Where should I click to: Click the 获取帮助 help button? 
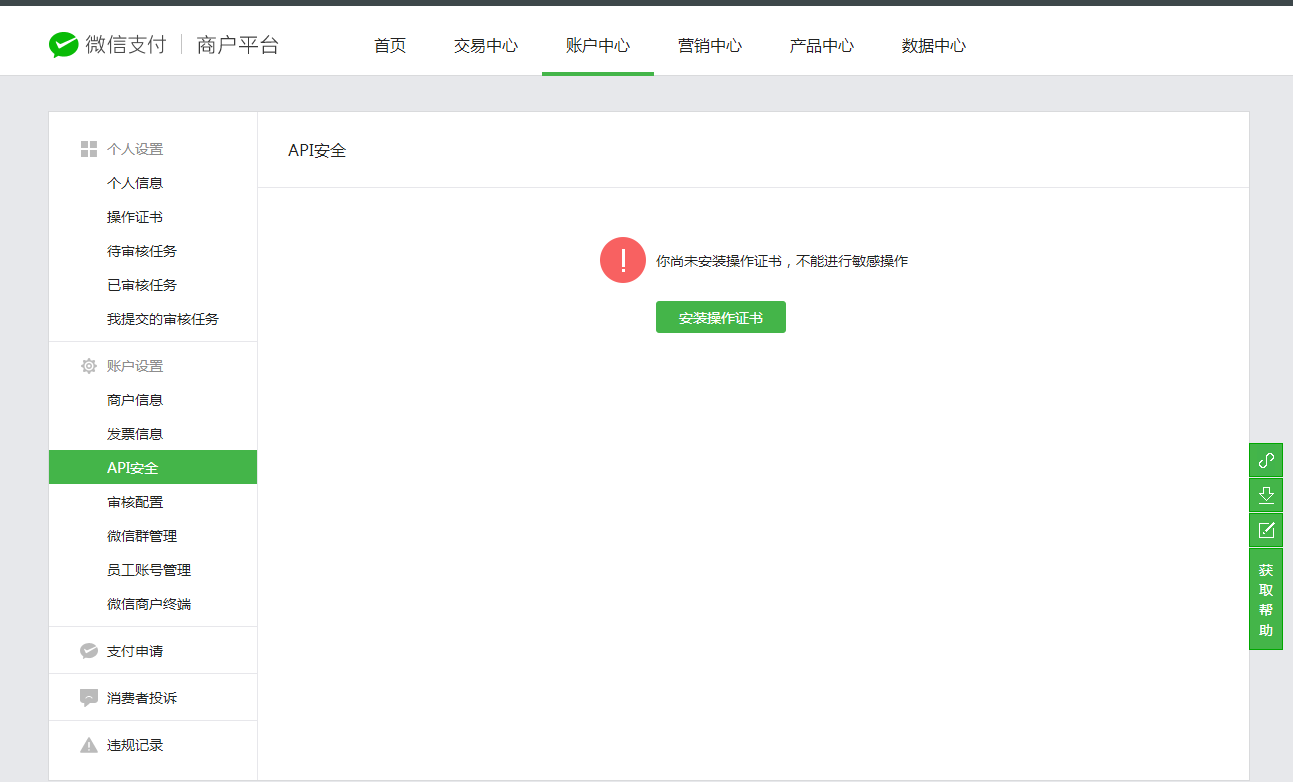[x=1266, y=599]
